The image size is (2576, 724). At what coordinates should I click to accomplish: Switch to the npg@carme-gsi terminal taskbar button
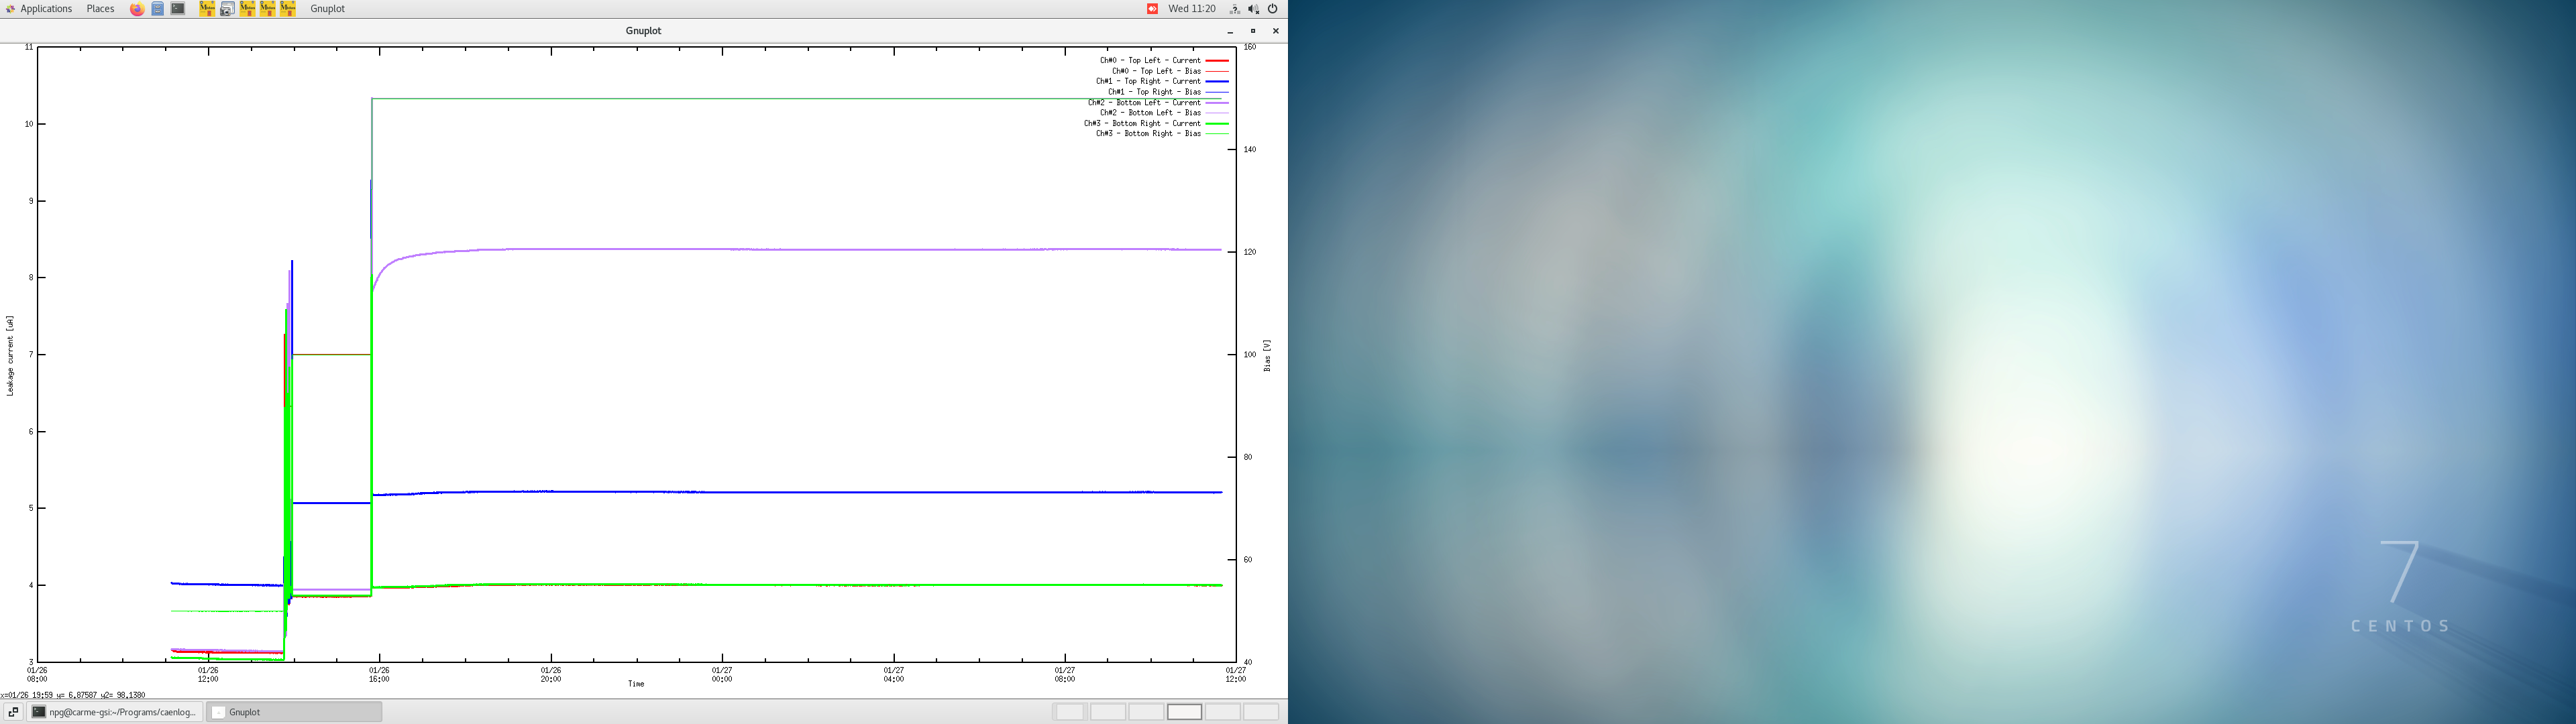[x=115, y=712]
